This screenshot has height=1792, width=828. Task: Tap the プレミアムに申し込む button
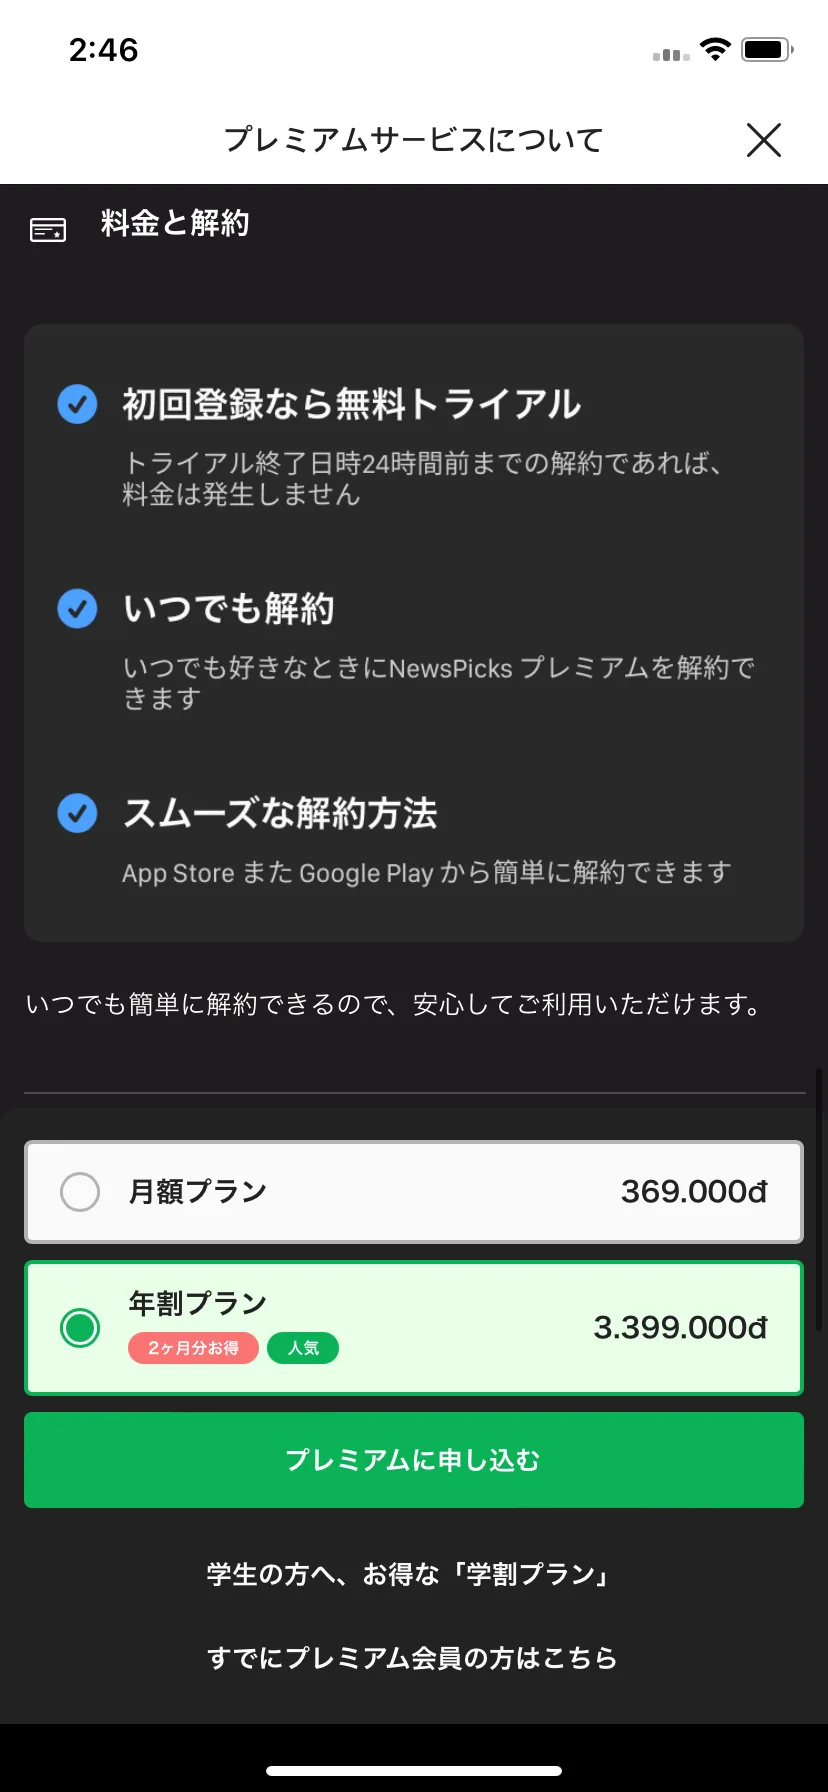tap(414, 1460)
